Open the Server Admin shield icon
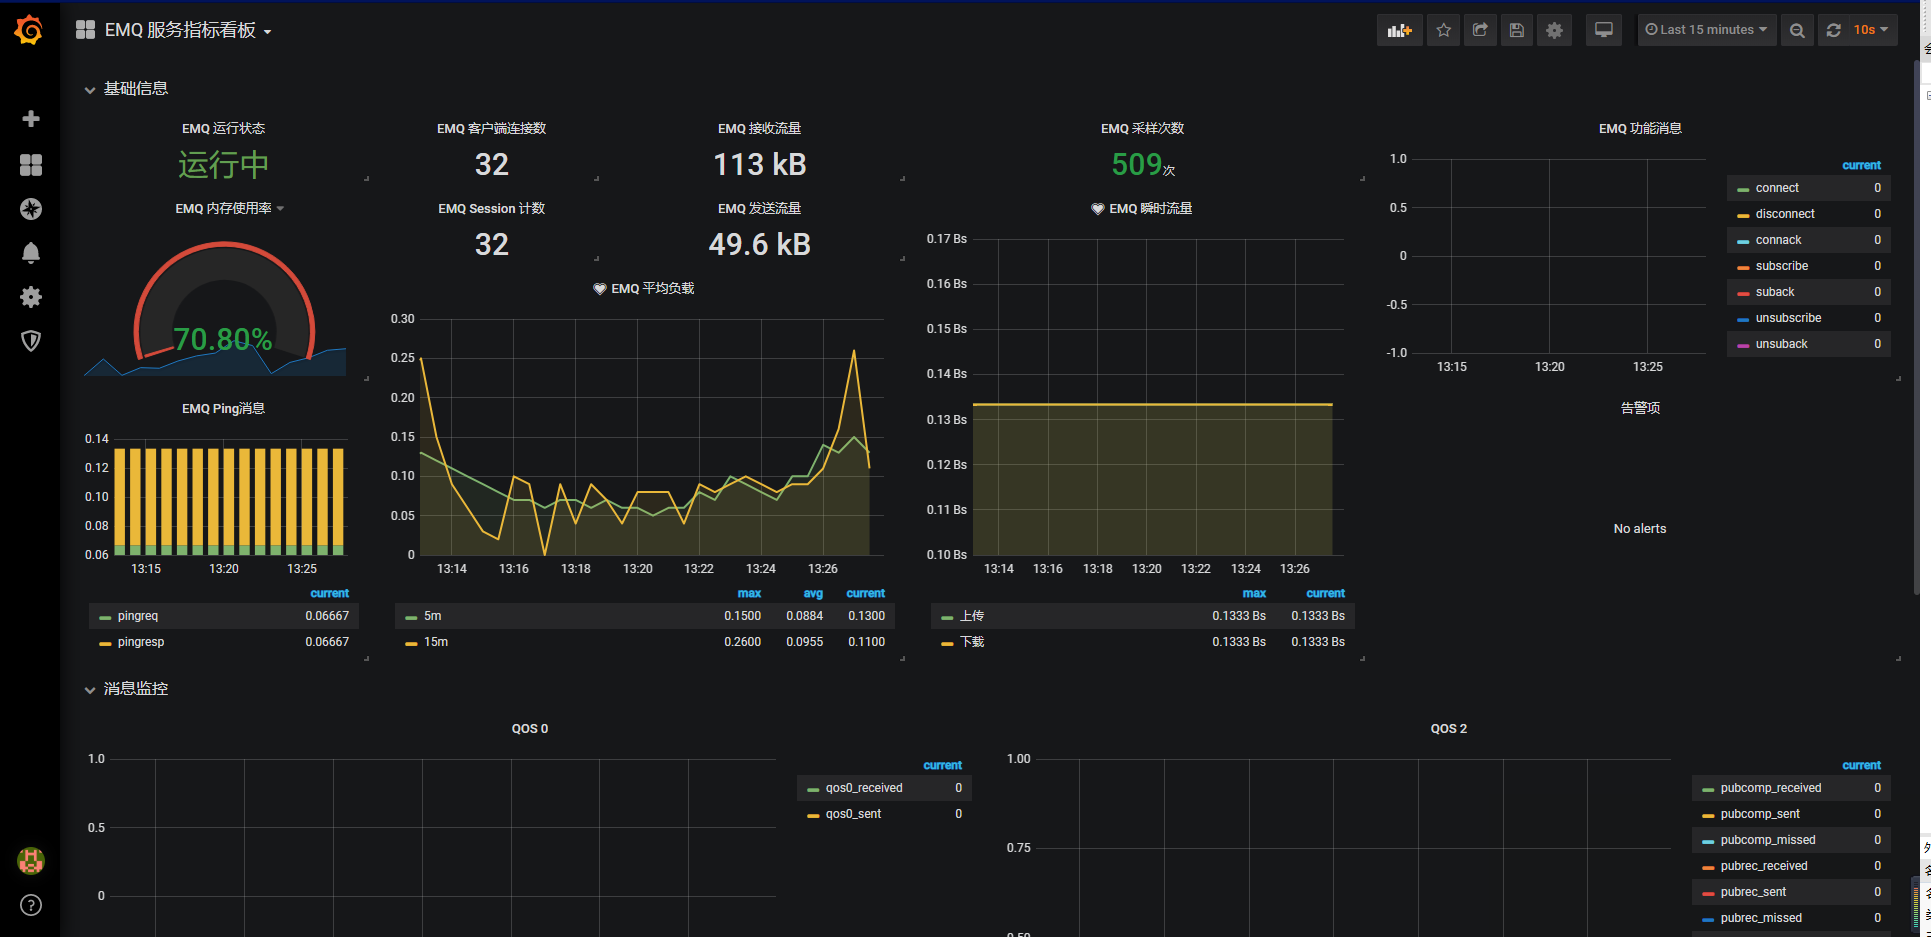This screenshot has width=1931, height=937. (x=31, y=341)
